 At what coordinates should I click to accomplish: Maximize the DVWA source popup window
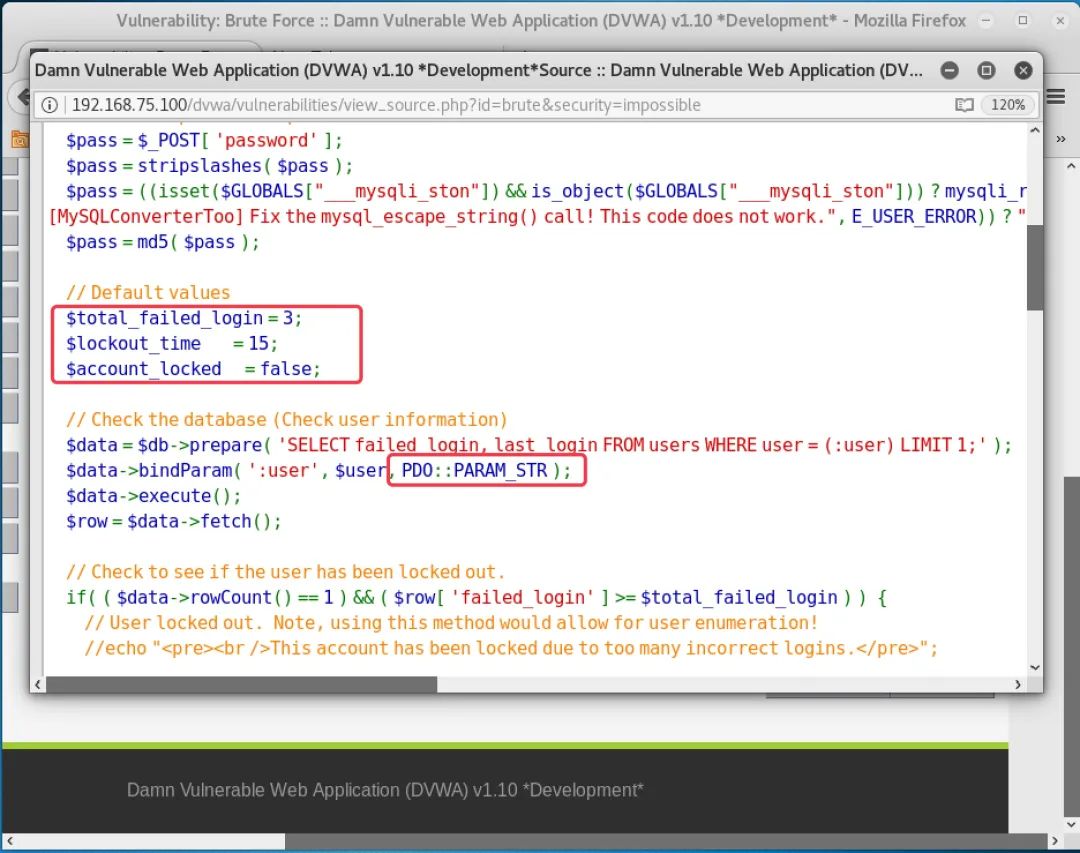click(x=986, y=70)
